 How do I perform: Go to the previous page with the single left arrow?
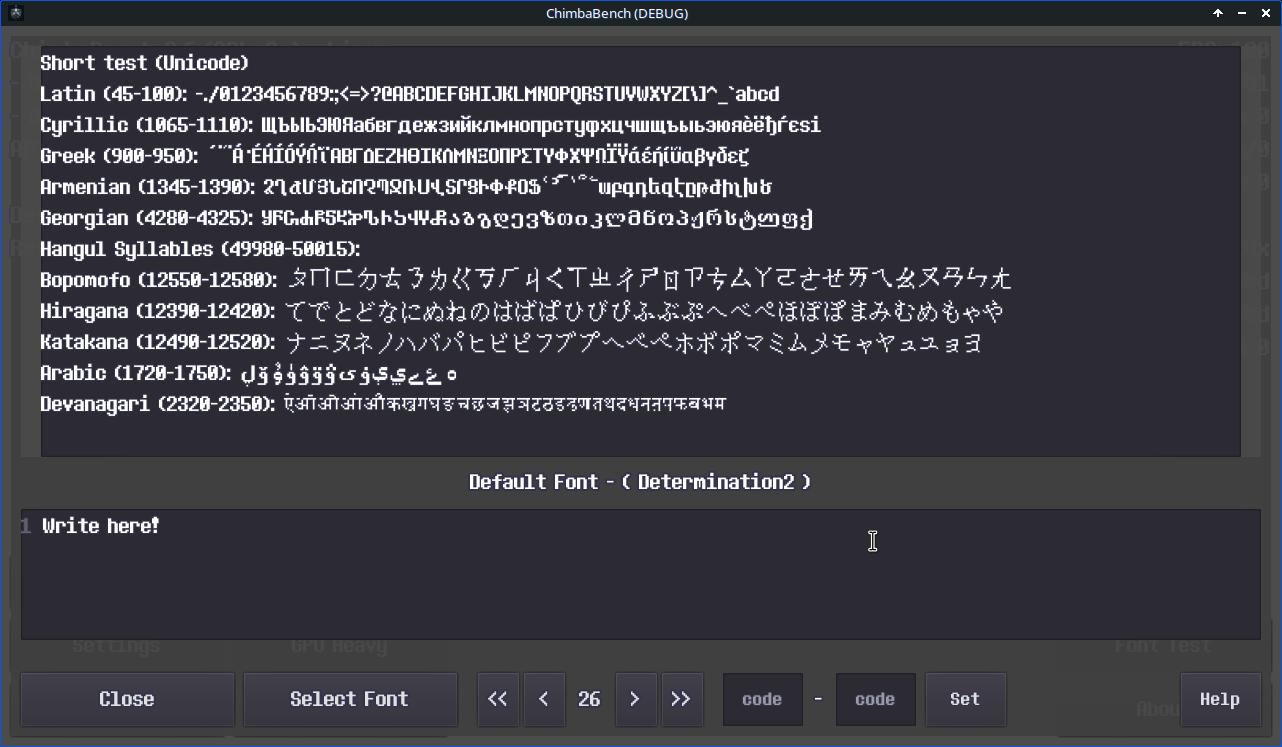[544, 699]
